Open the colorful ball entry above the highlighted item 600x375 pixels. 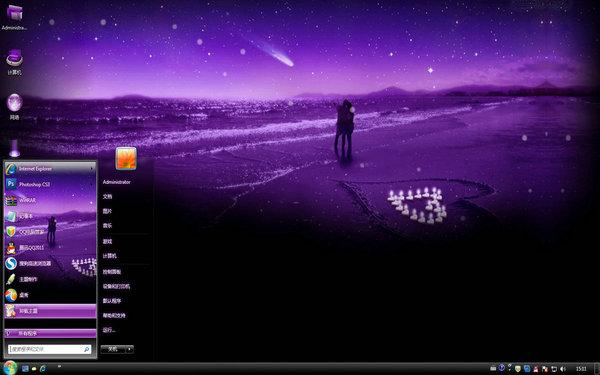[50, 295]
